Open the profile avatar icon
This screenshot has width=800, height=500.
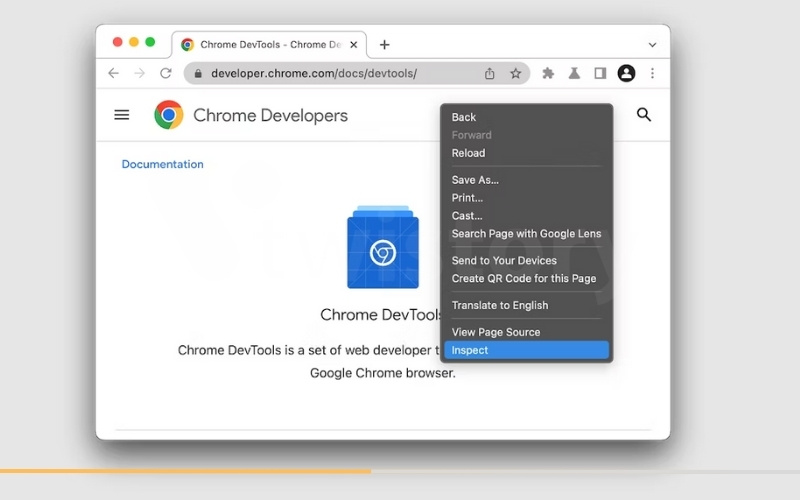[x=626, y=73]
